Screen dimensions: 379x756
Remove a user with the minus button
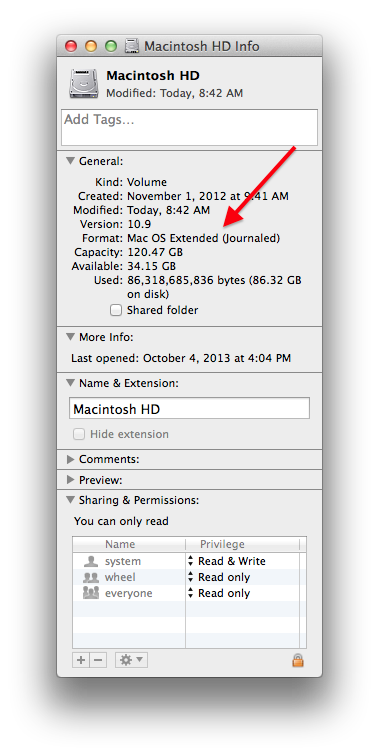click(x=98, y=660)
